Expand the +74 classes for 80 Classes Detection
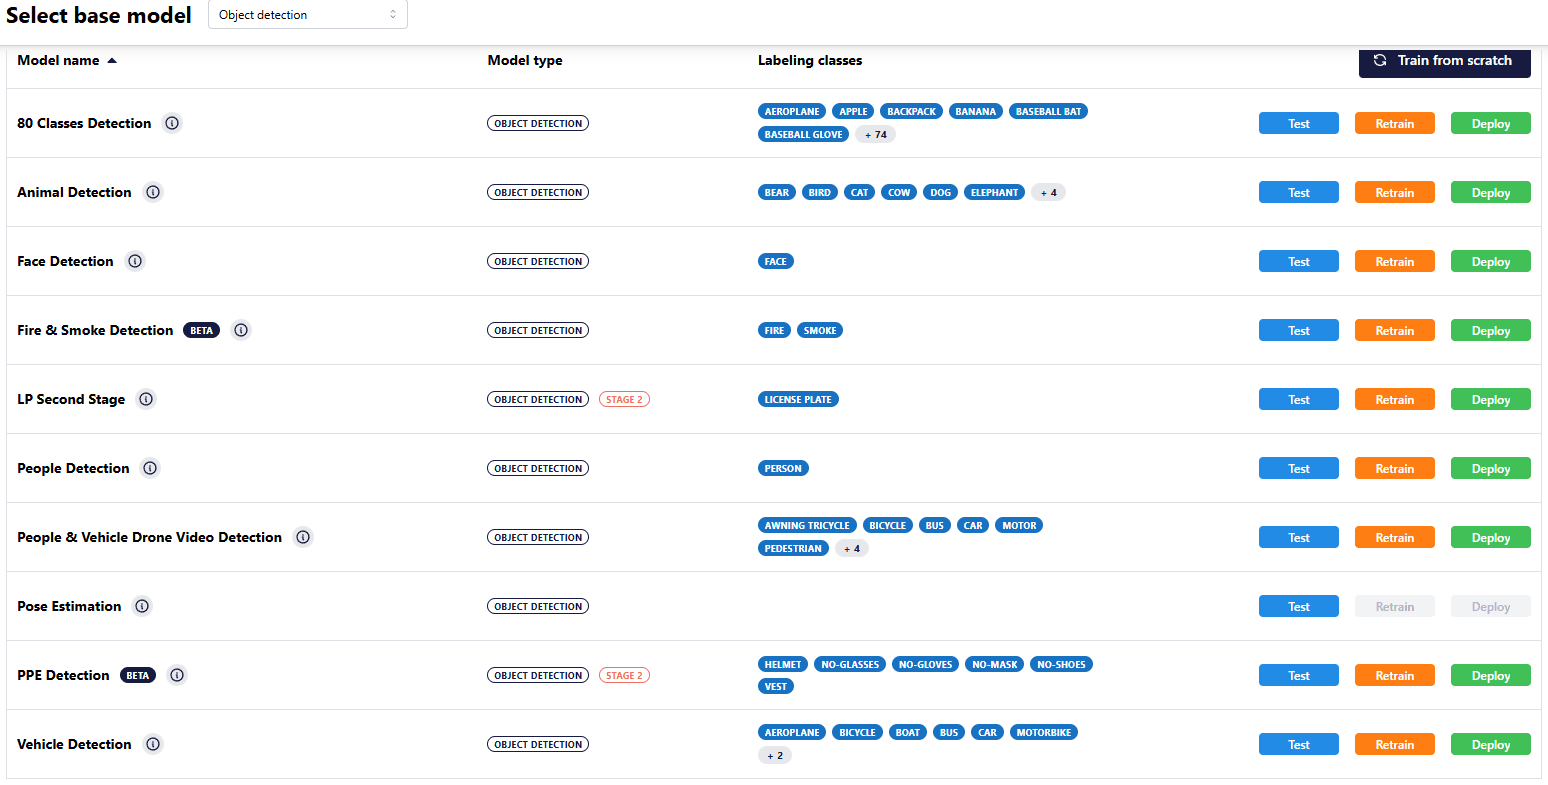This screenshot has height=785, width=1548. [x=875, y=134]
